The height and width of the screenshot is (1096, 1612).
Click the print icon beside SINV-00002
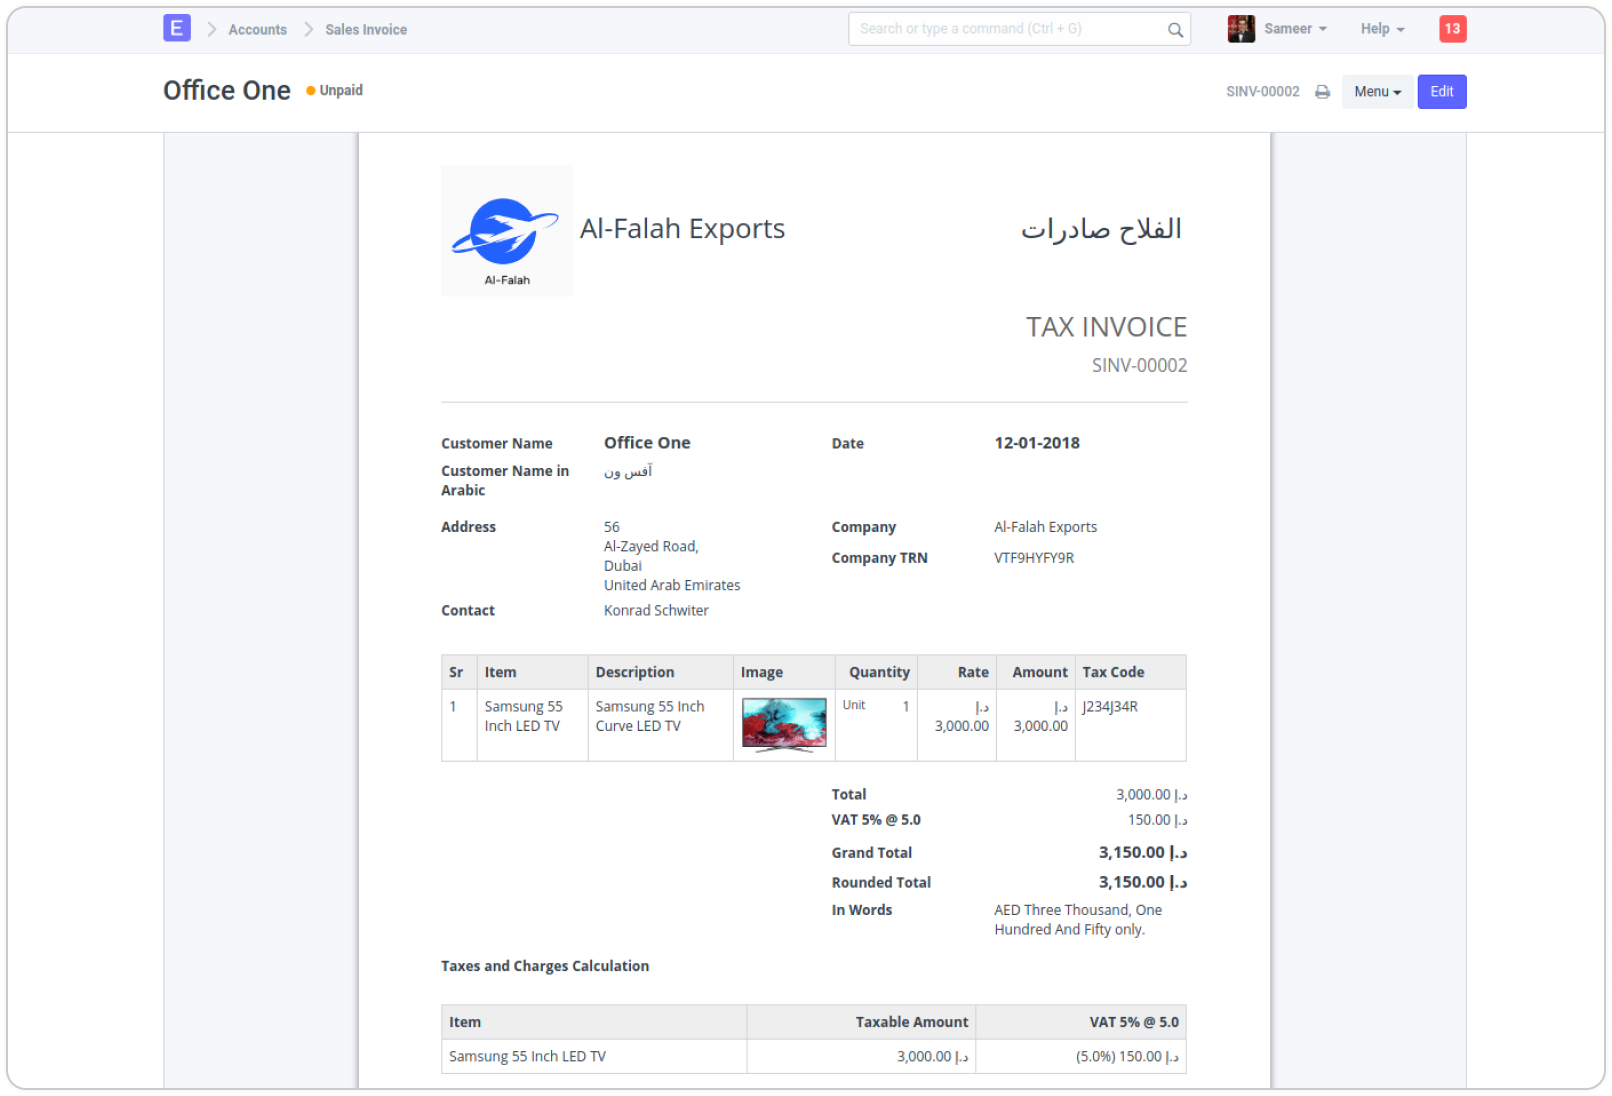1322,92
